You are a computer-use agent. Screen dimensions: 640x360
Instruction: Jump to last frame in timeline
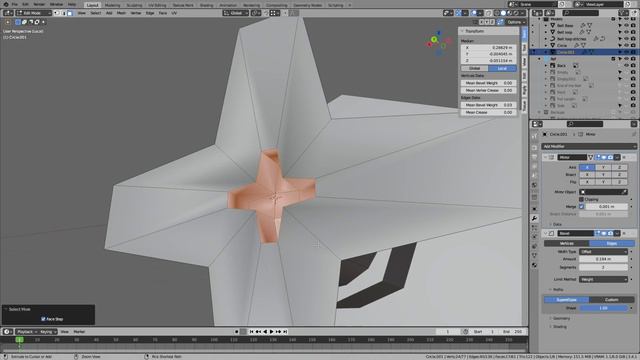click(285, 332)
